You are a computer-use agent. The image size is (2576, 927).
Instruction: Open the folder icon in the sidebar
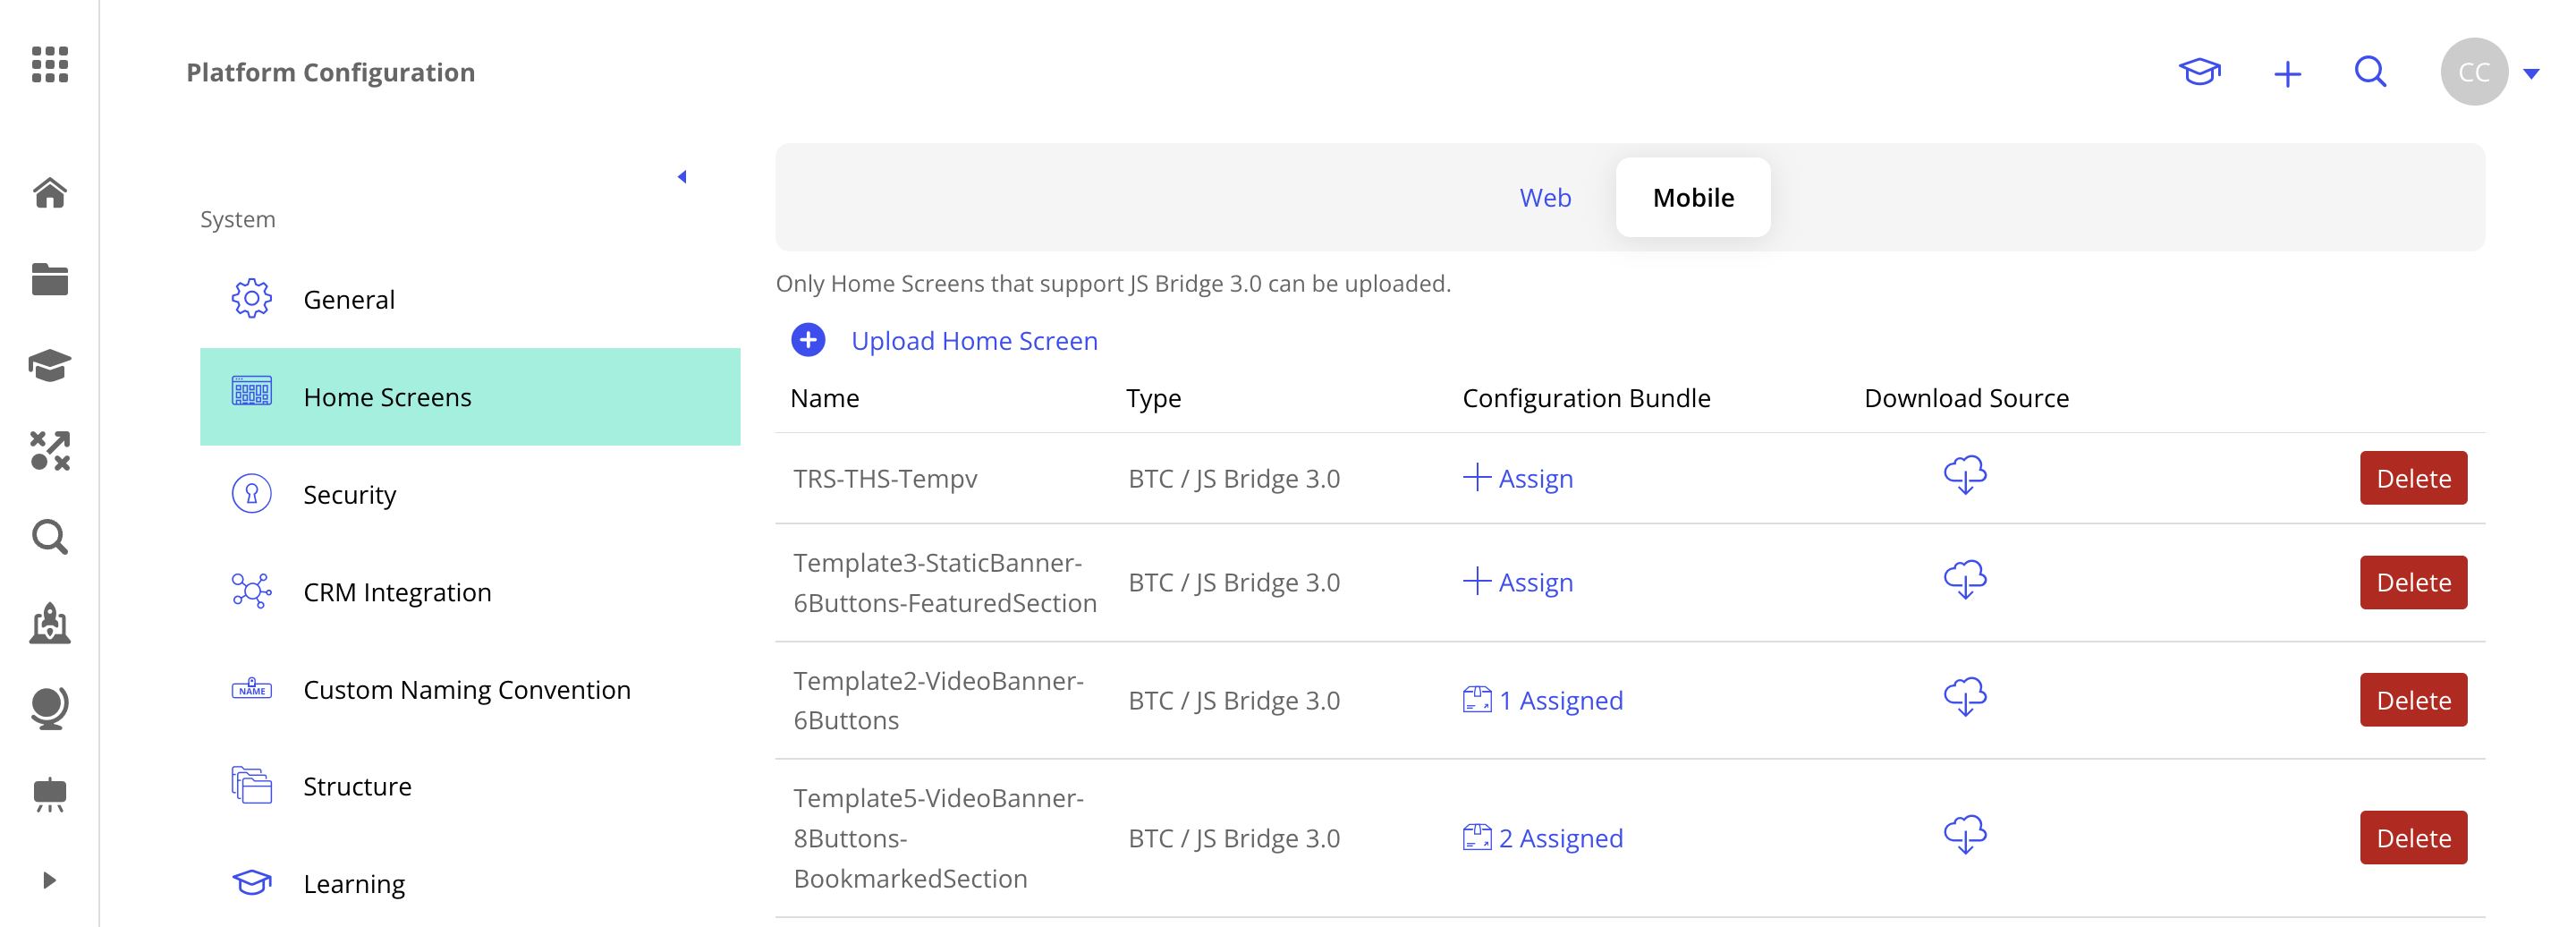(49, 279)
